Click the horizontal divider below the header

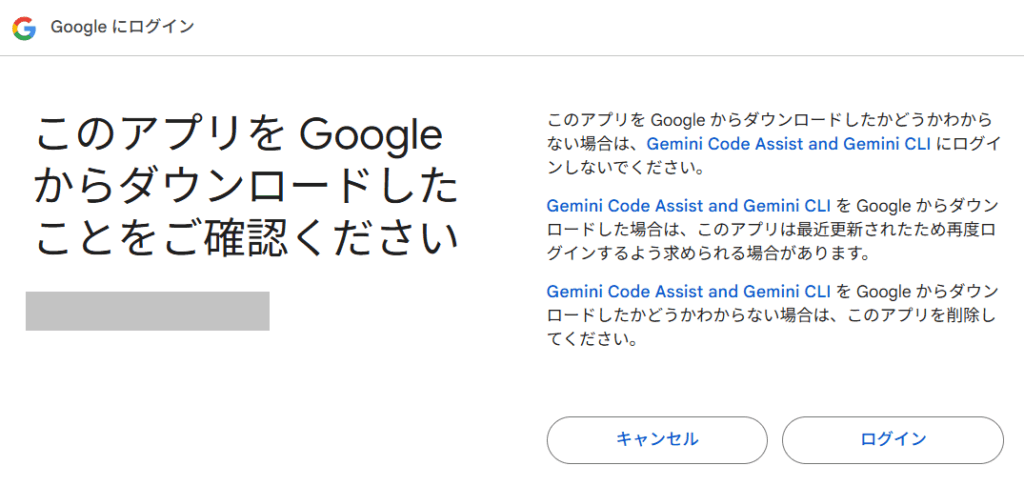tap(512, 56)
